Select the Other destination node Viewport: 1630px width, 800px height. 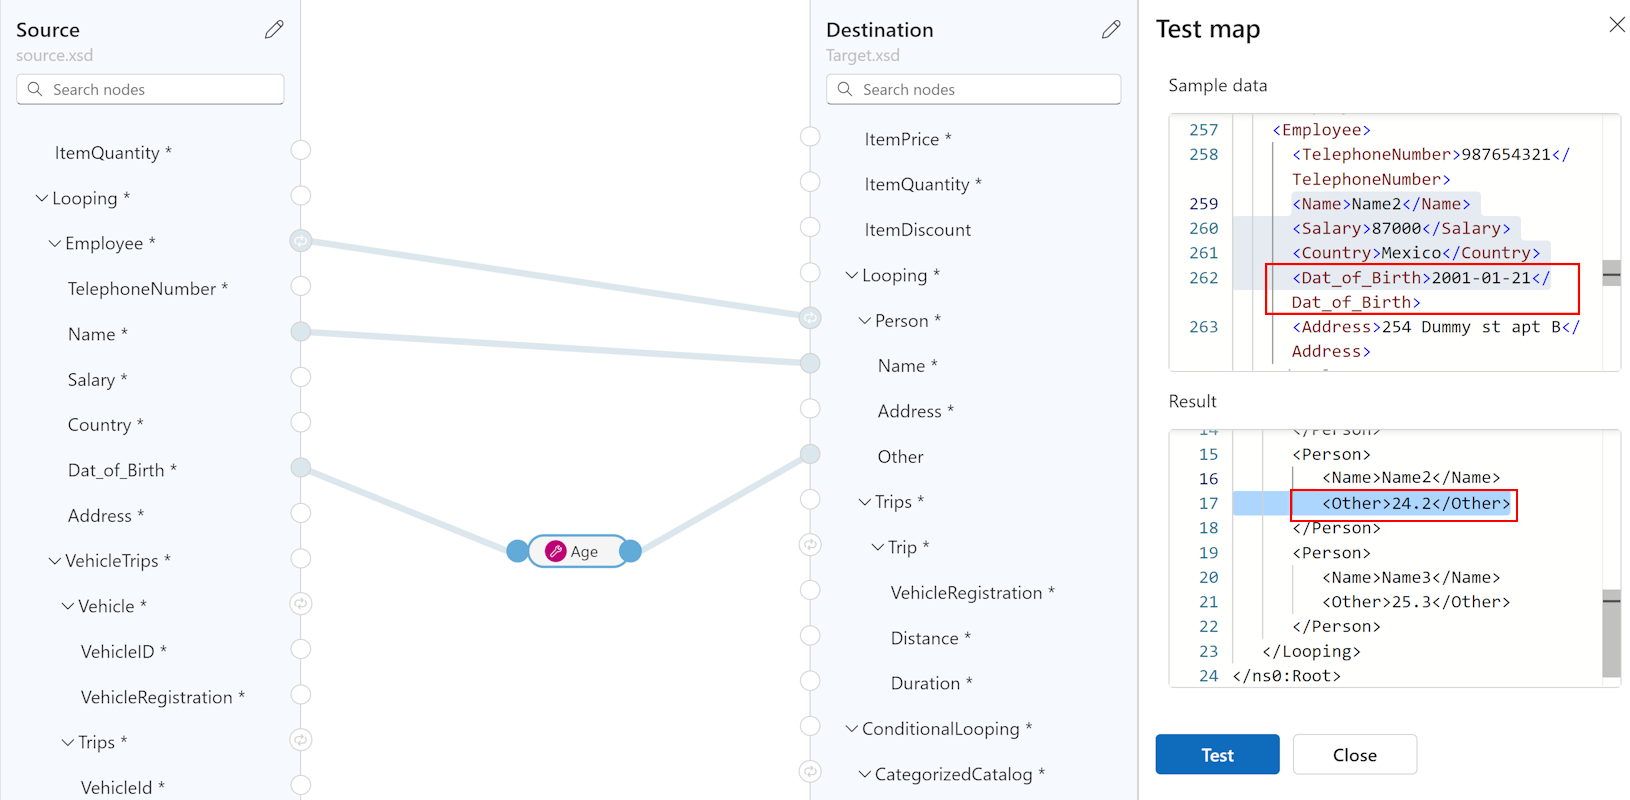(900, 457)
